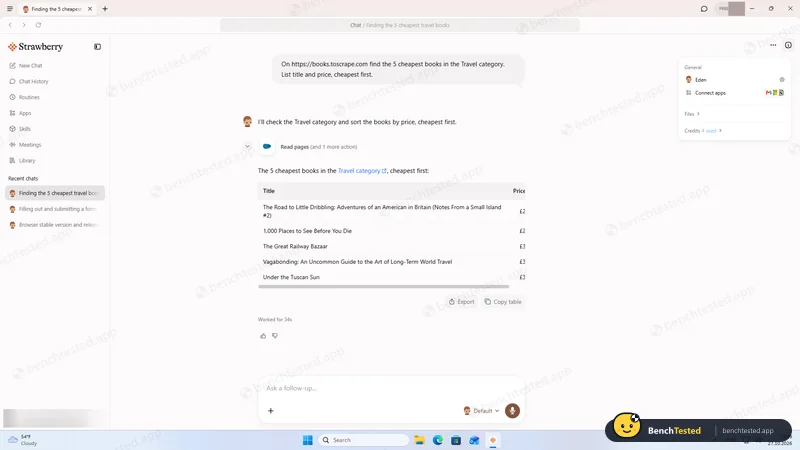Open recent chat Filling out and submitting a form
Screen dimensions: 800x450
[x=55, y=209]
